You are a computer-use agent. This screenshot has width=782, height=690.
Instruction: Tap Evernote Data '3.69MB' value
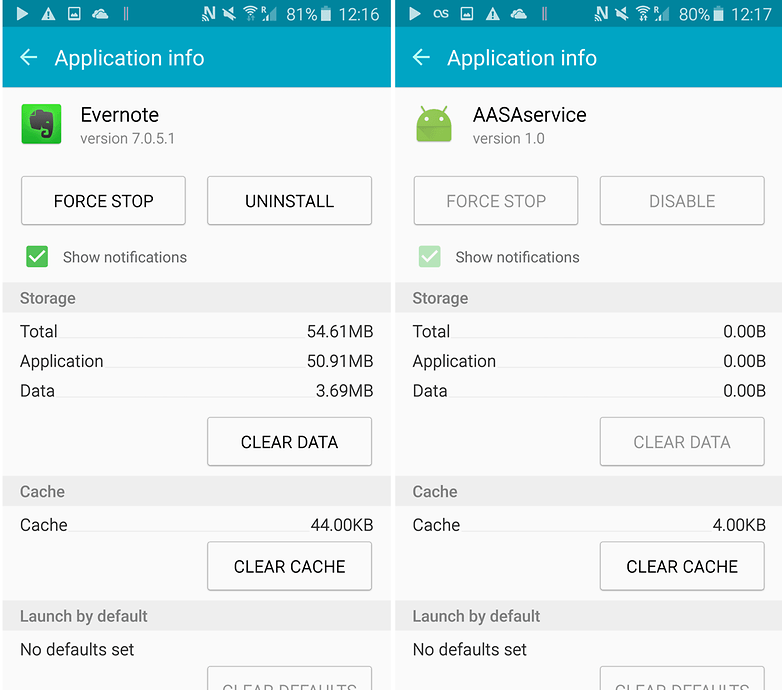coord(345,391)
